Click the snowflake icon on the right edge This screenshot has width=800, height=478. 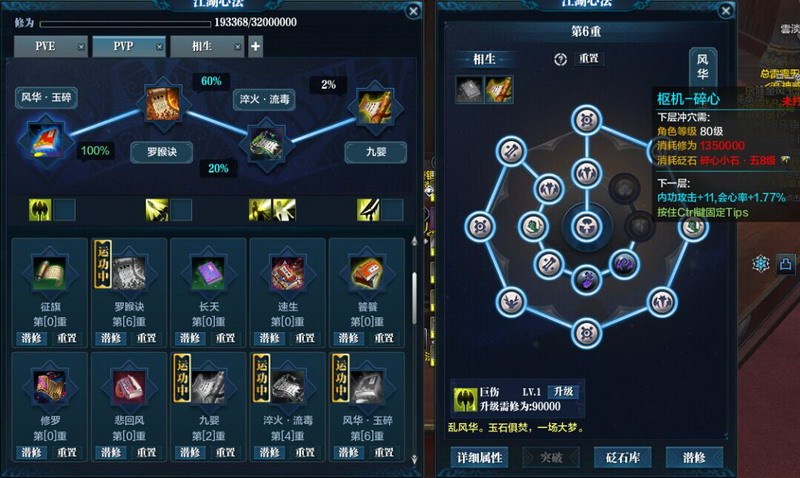pos(761,264)
